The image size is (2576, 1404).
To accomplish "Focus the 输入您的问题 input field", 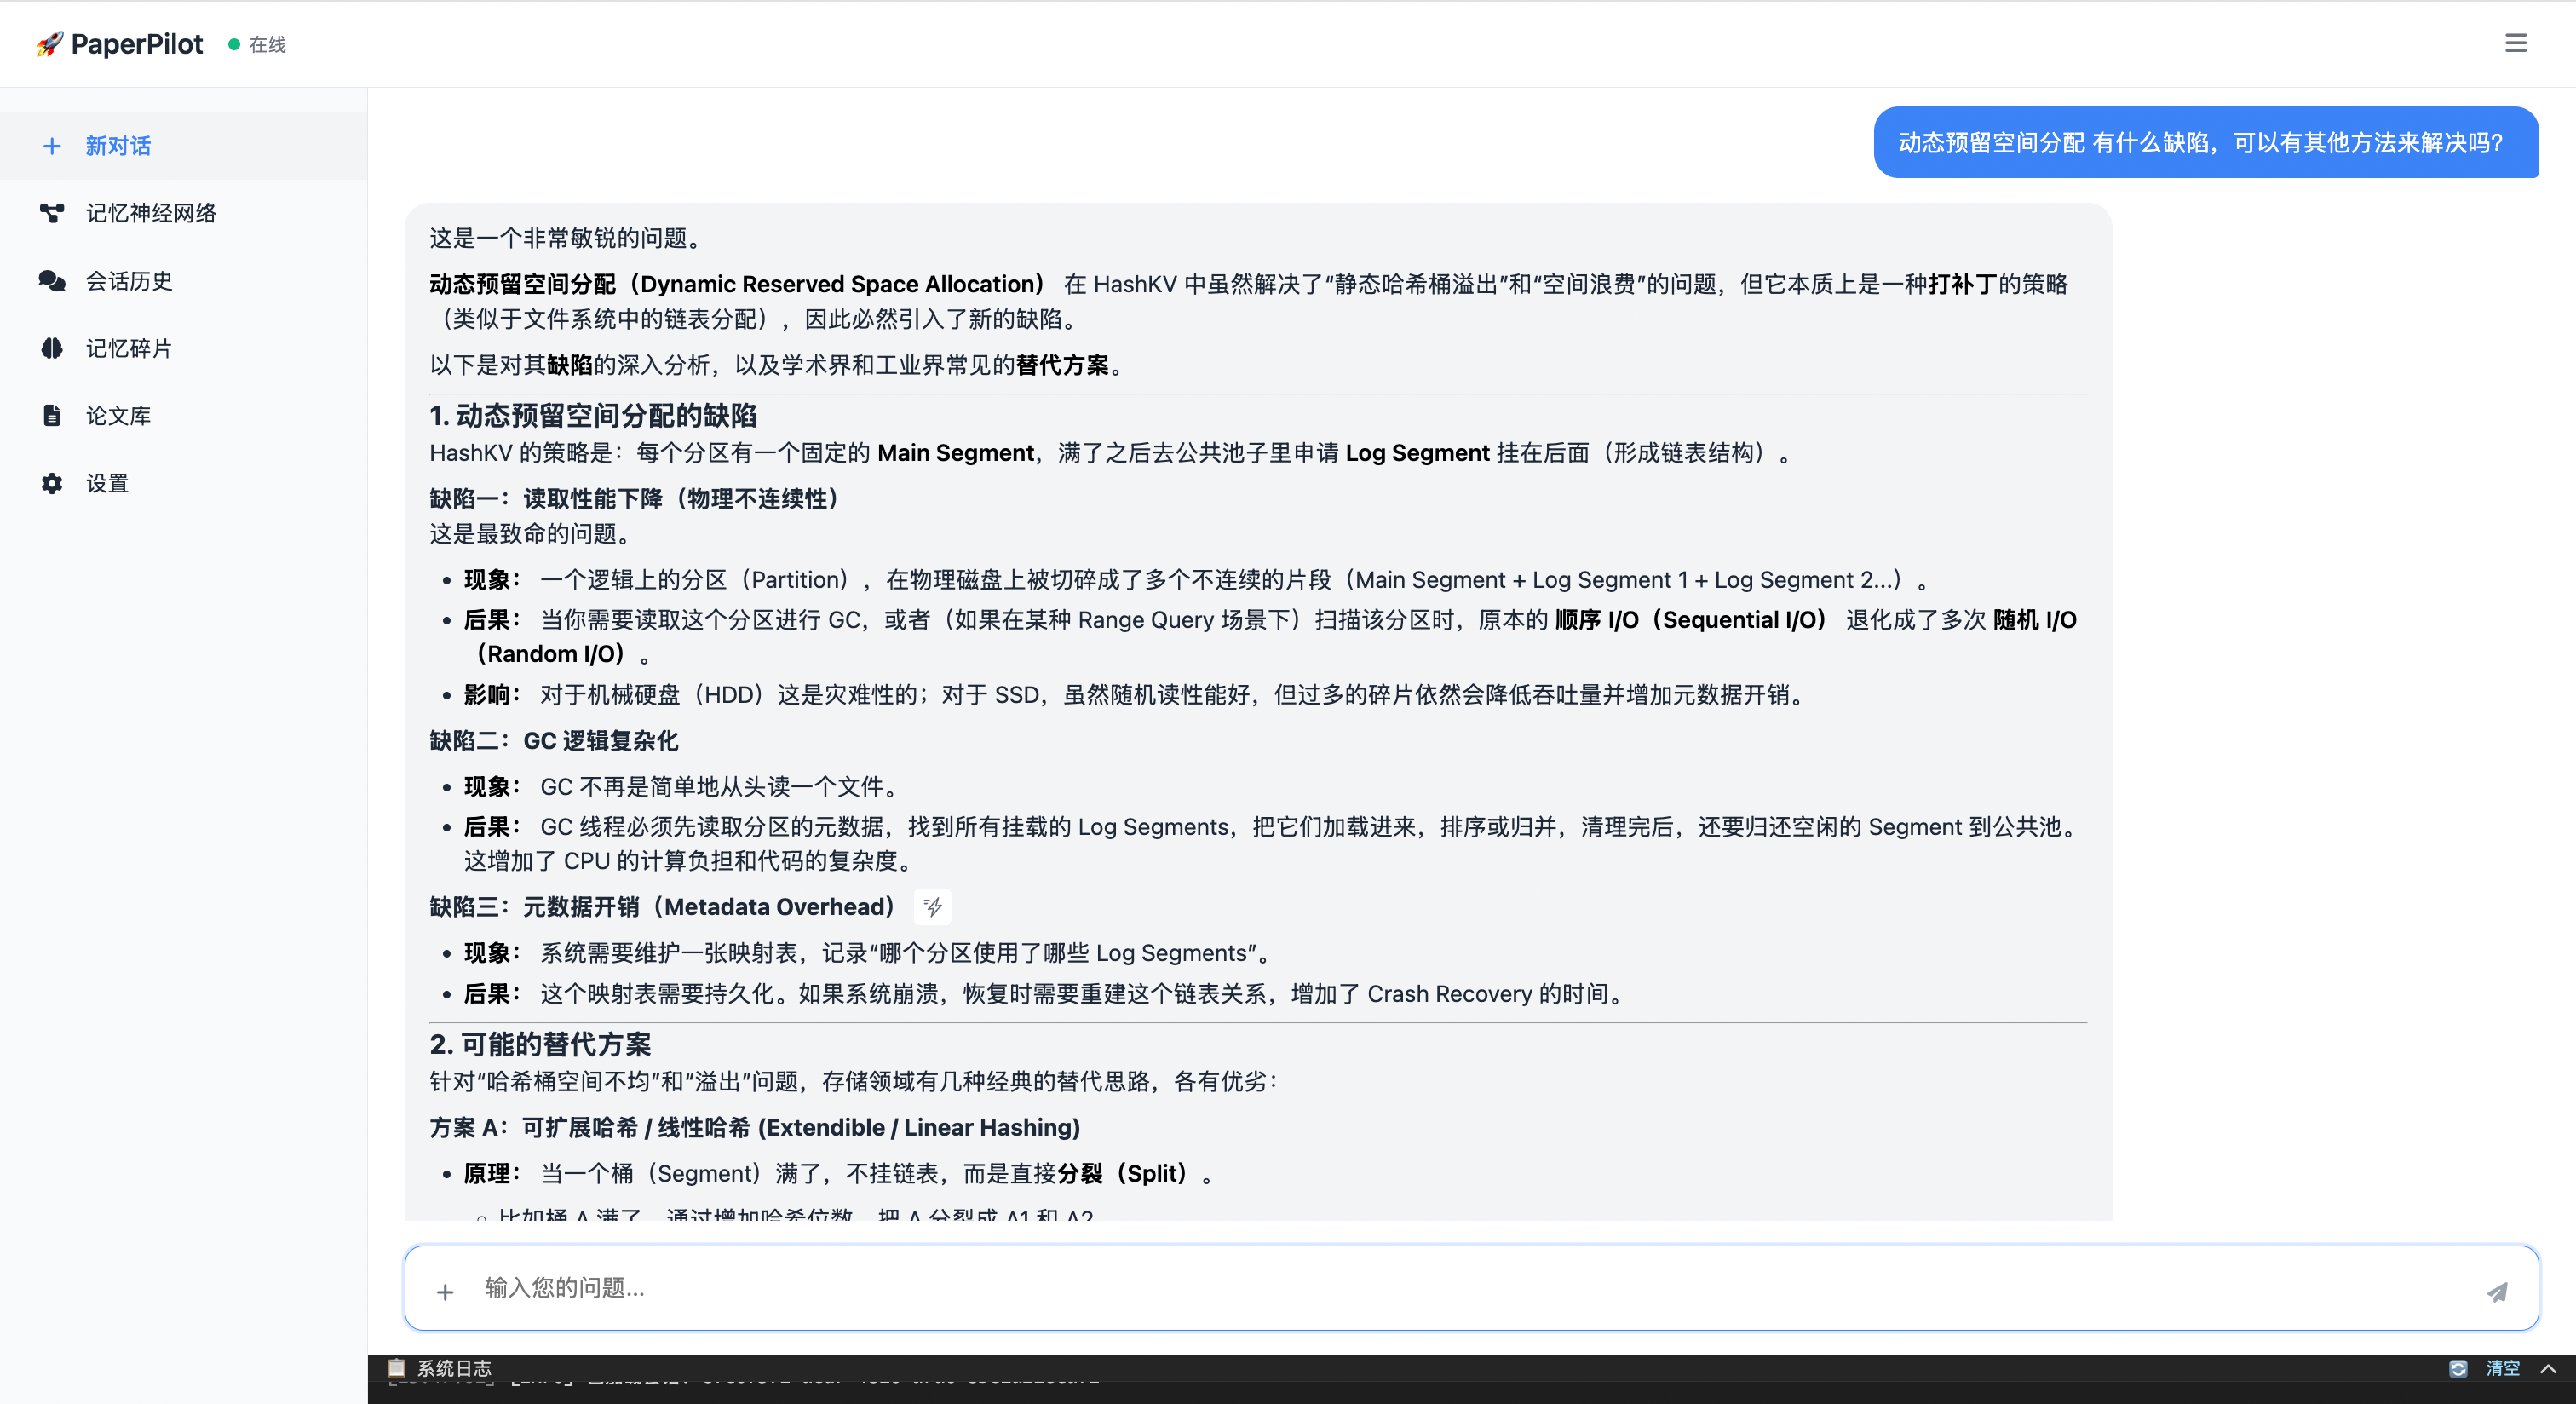I will (x=1470, y=1288).
